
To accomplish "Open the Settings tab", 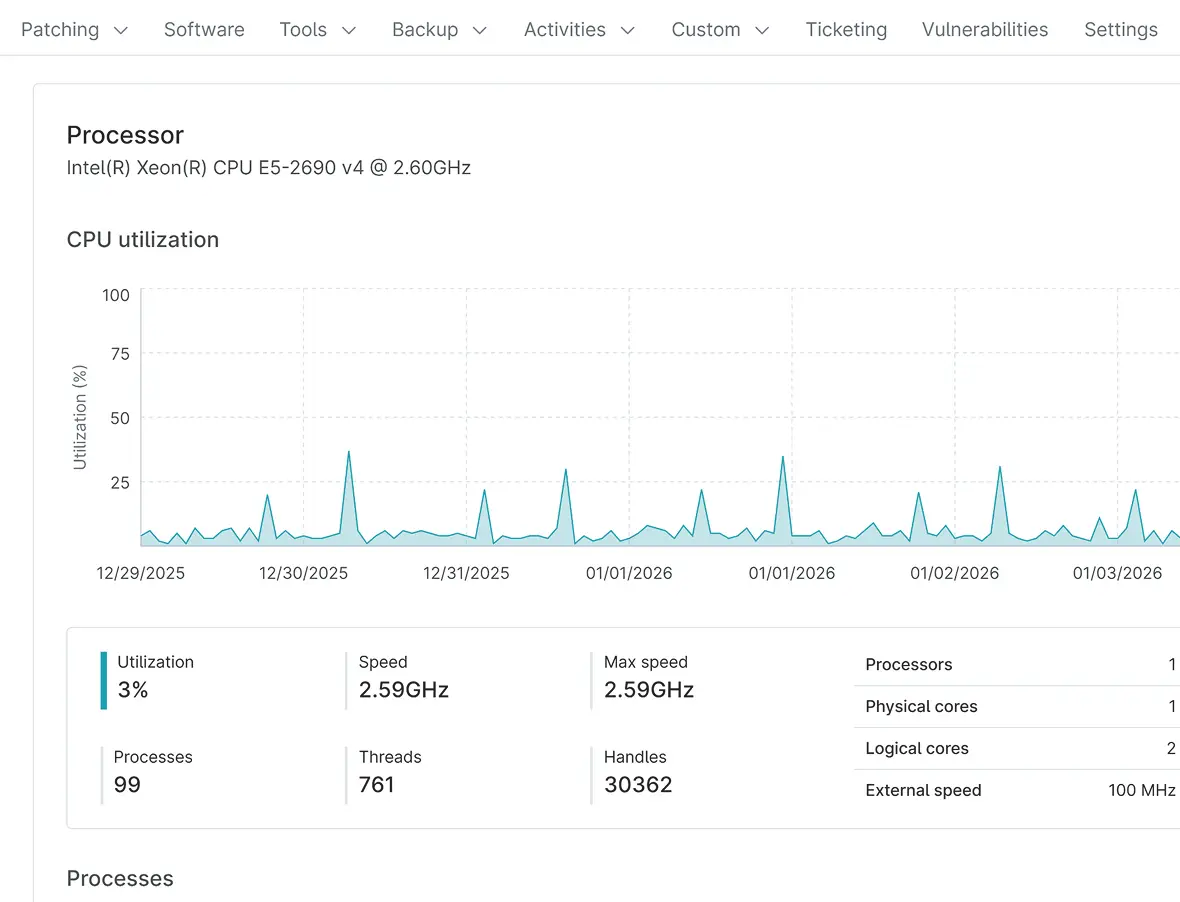I will 1121,29.
